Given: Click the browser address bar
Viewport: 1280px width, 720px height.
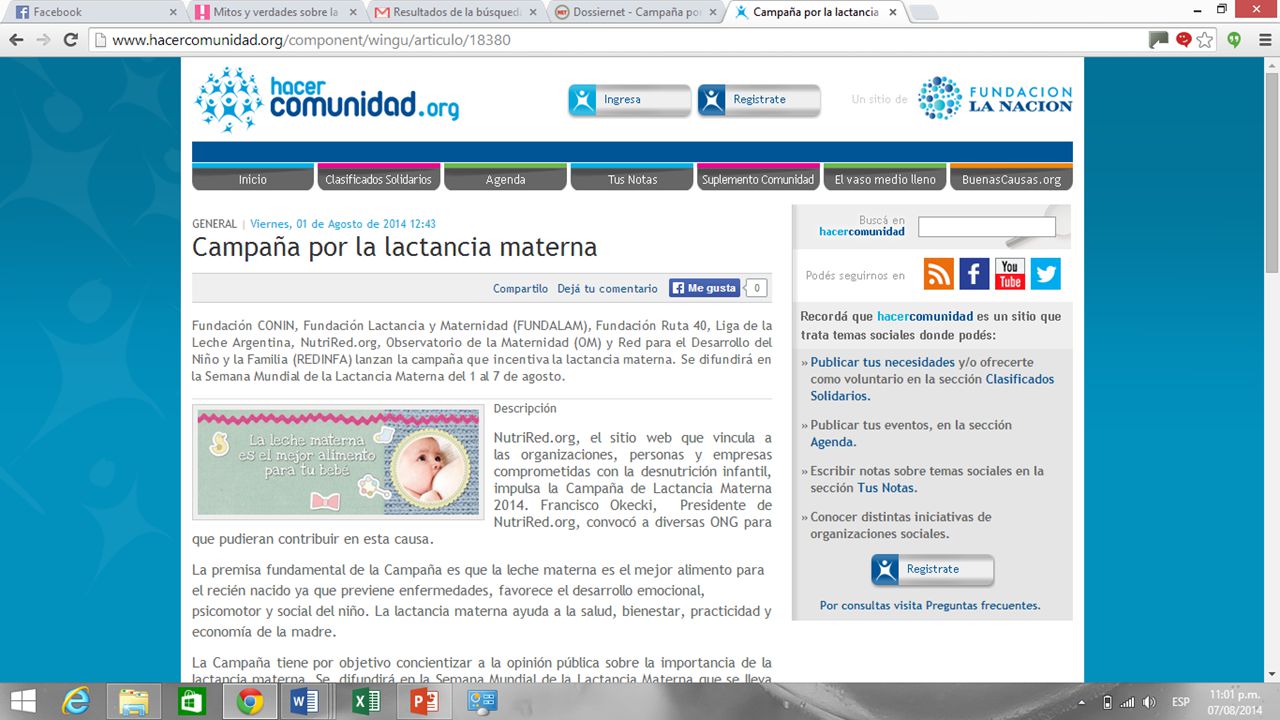Looking at the screenshot, I should pyautogui.click(x=616, y=40).
